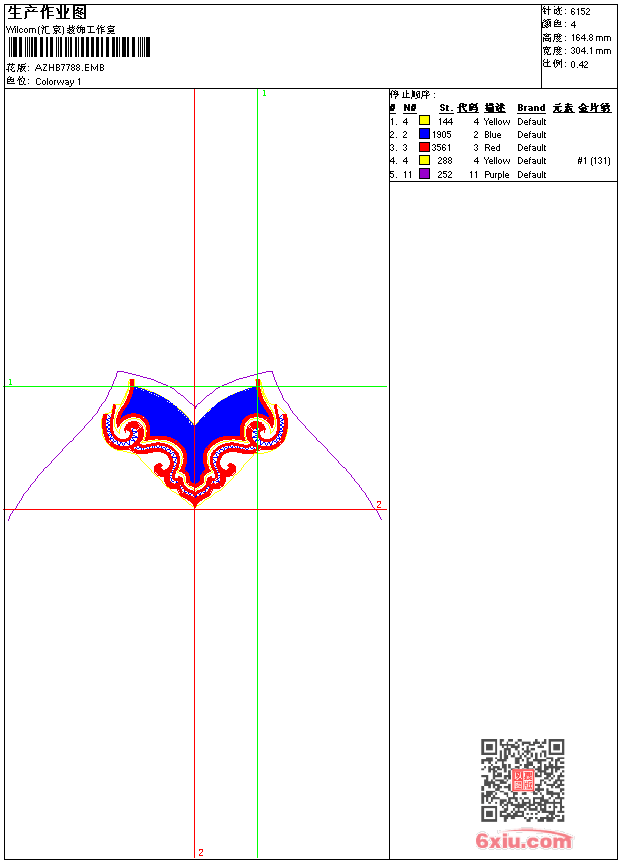Click the 'Colorway 1' label

coord(58,82)
